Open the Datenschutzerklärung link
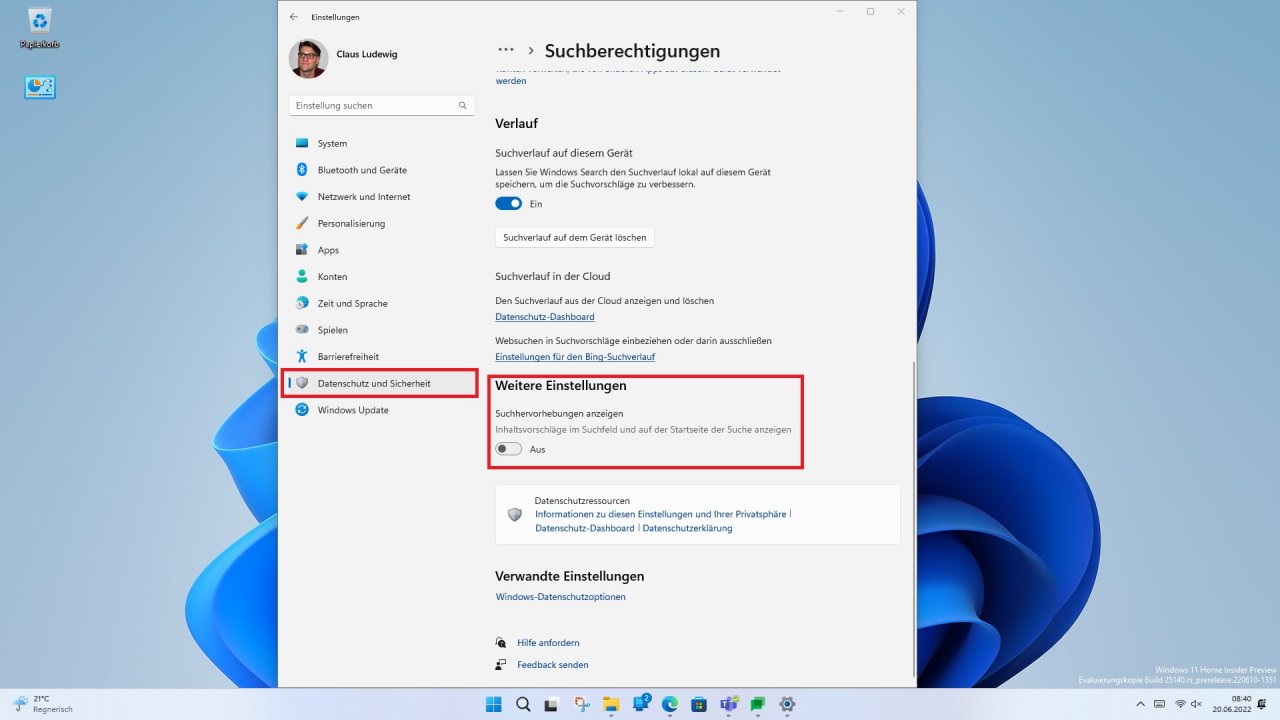The height and width of the screenshot is (720, 1280). click(x=687, y=528)
